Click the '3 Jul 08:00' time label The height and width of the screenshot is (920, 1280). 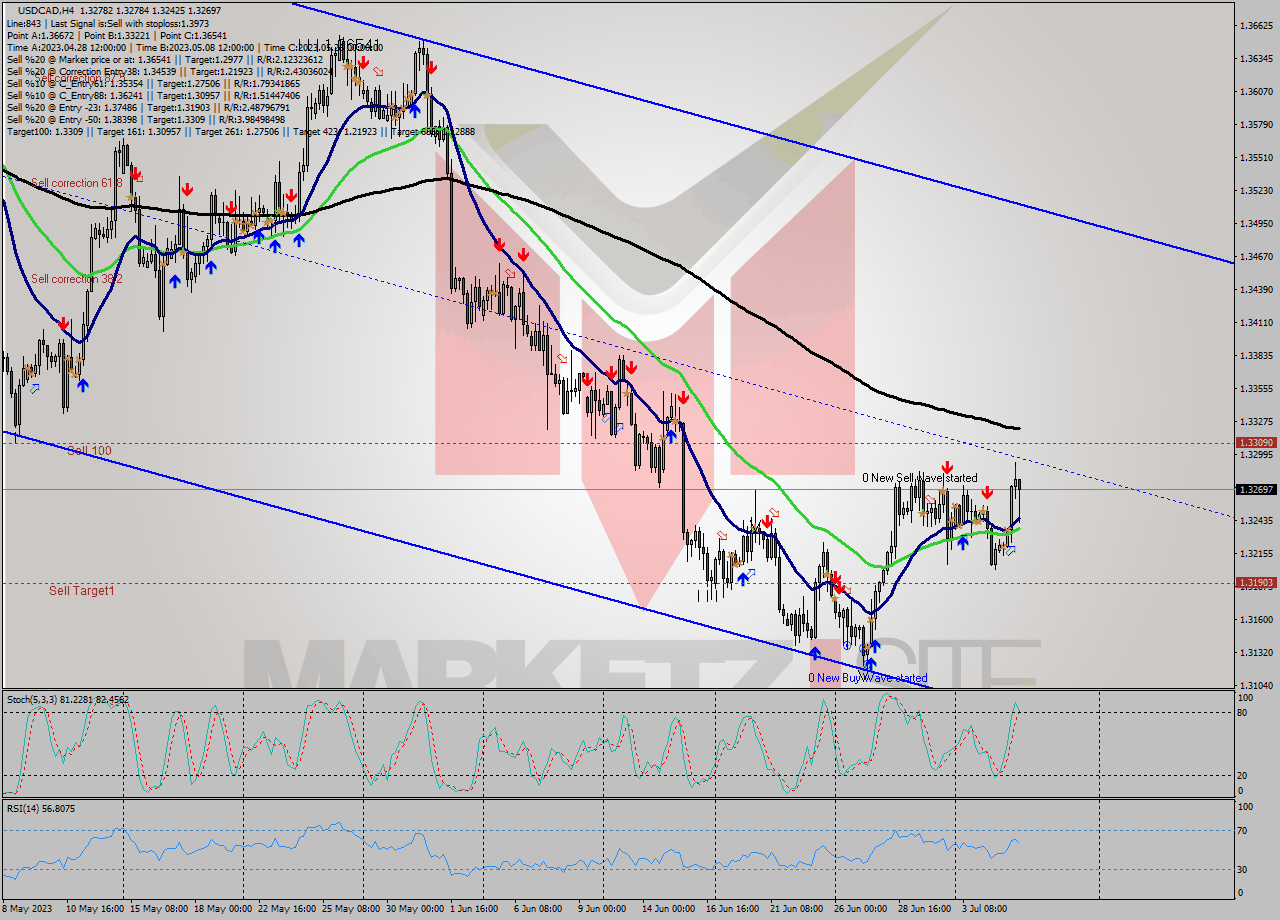(x=983, y=909)
